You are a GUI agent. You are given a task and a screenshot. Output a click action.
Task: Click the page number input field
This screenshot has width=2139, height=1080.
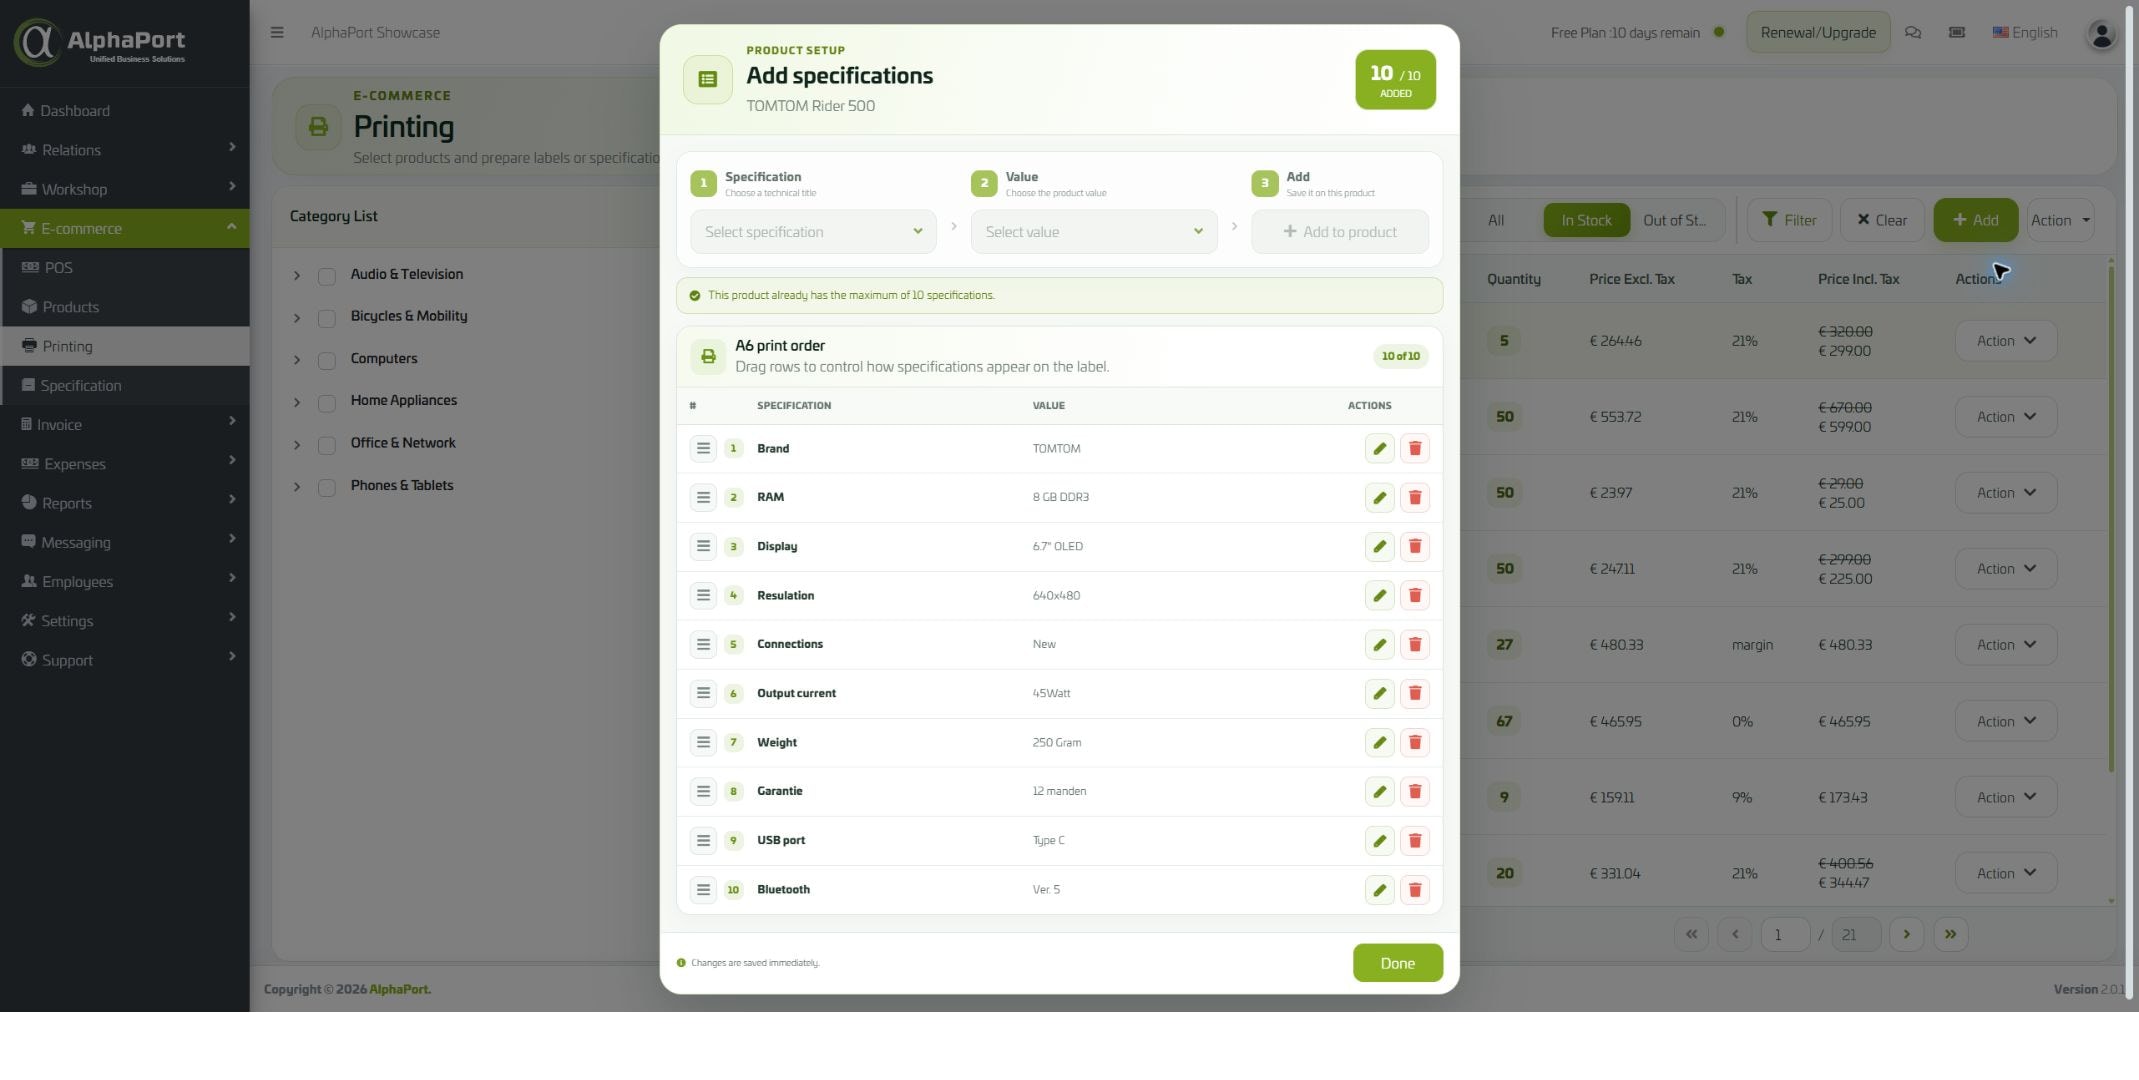pos(1784,935)
